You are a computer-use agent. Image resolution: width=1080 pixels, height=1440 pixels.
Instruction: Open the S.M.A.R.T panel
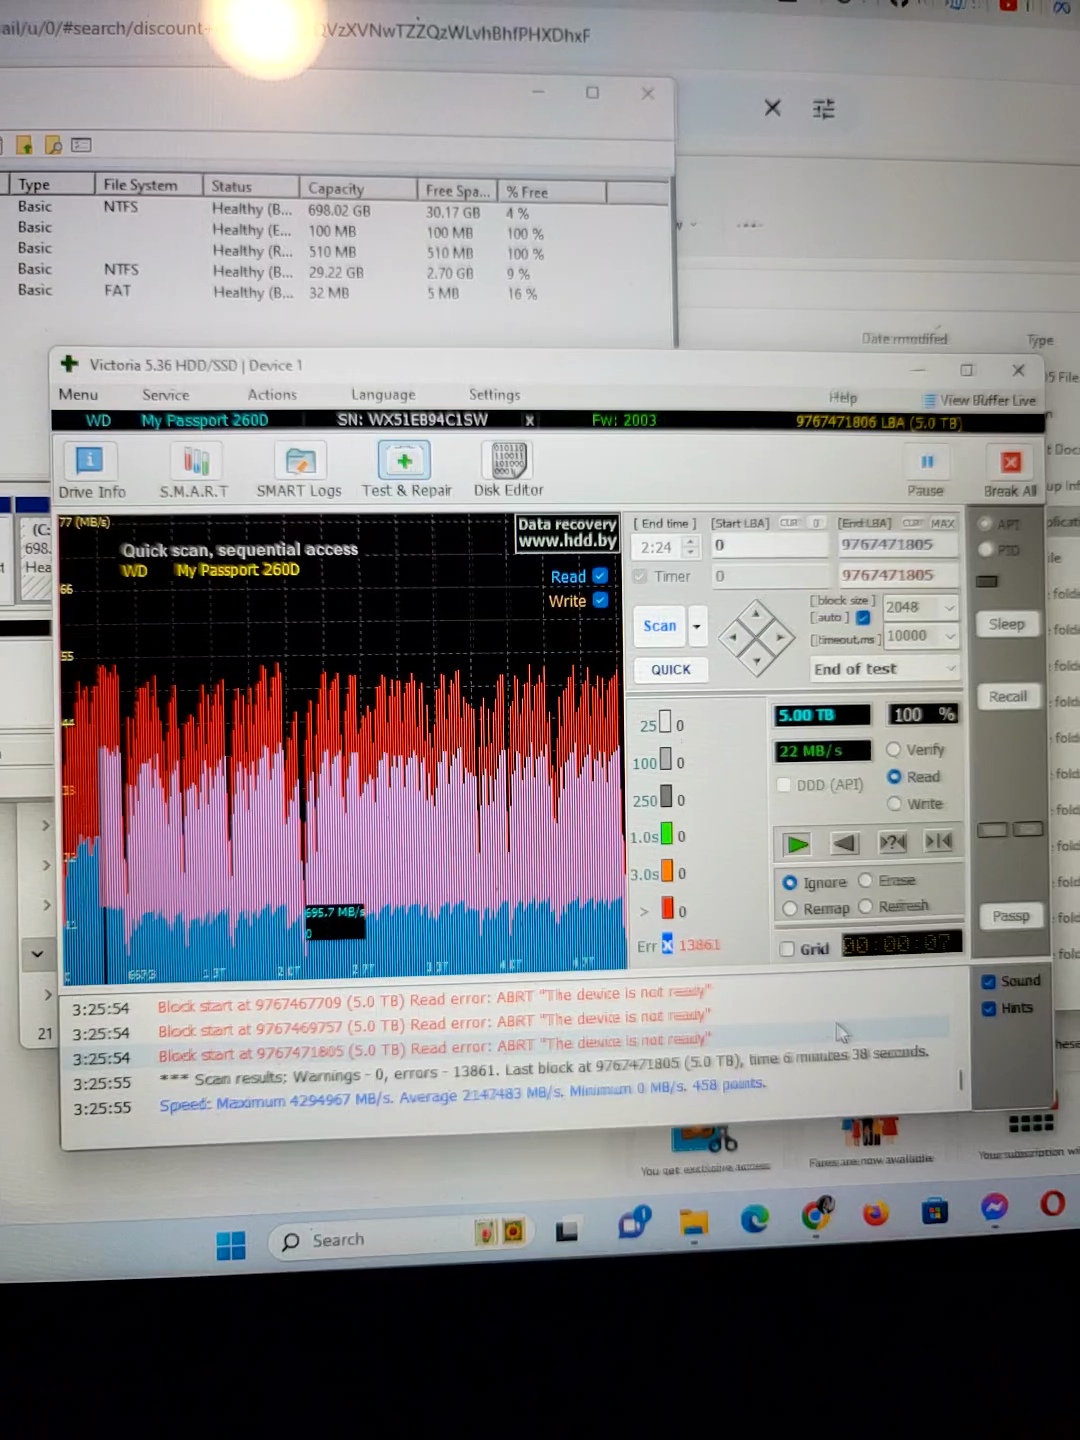[x=194, y=470]
